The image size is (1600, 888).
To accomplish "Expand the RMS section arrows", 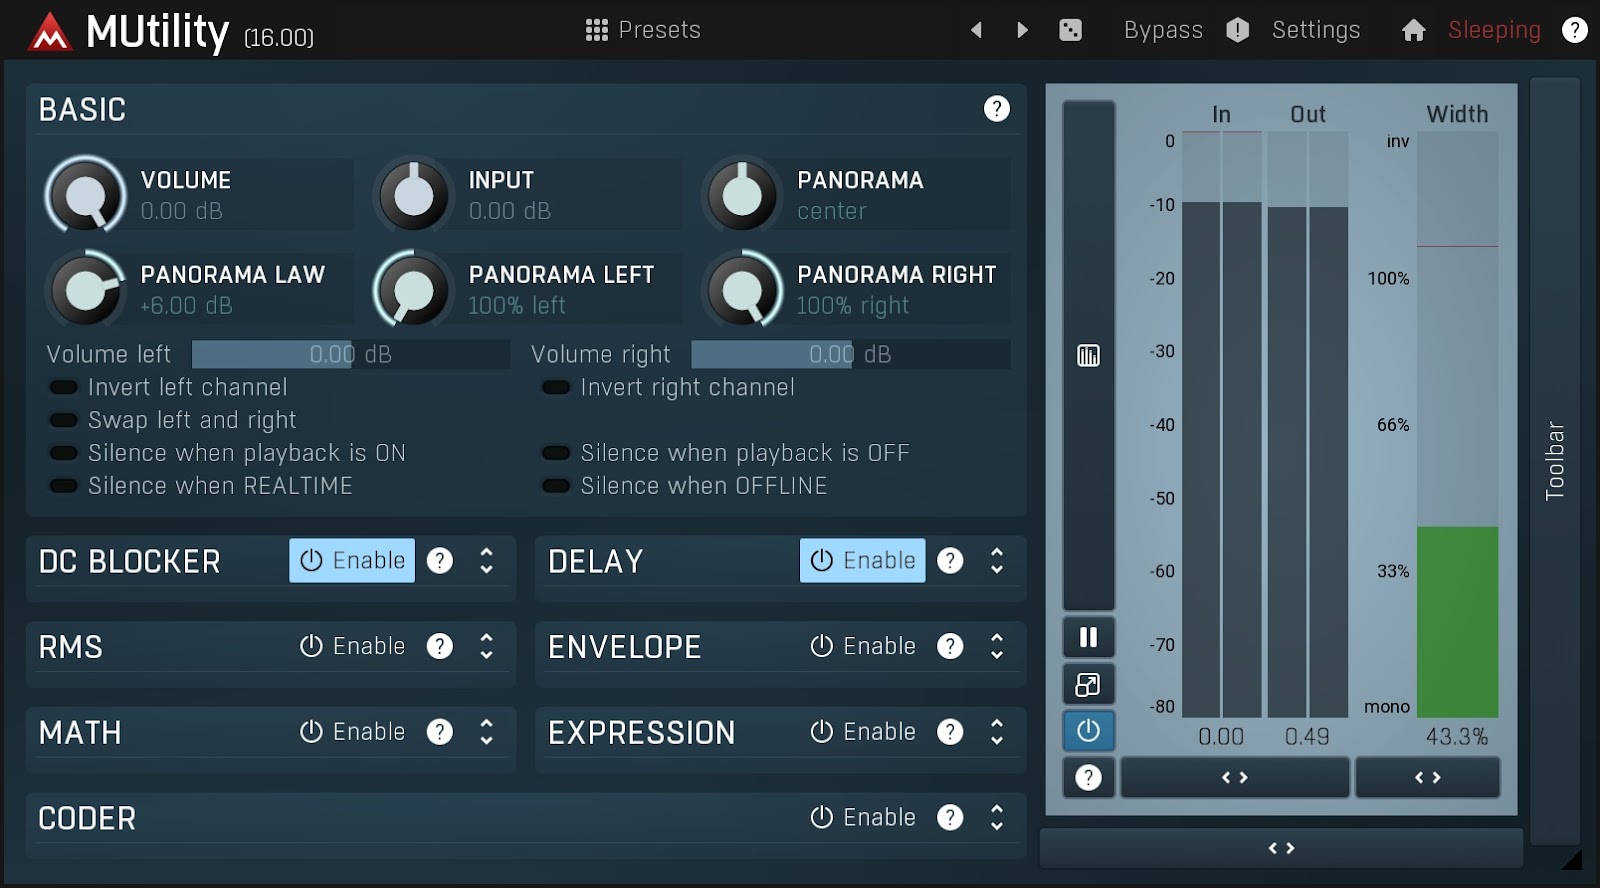I will (x=487, y=646).
